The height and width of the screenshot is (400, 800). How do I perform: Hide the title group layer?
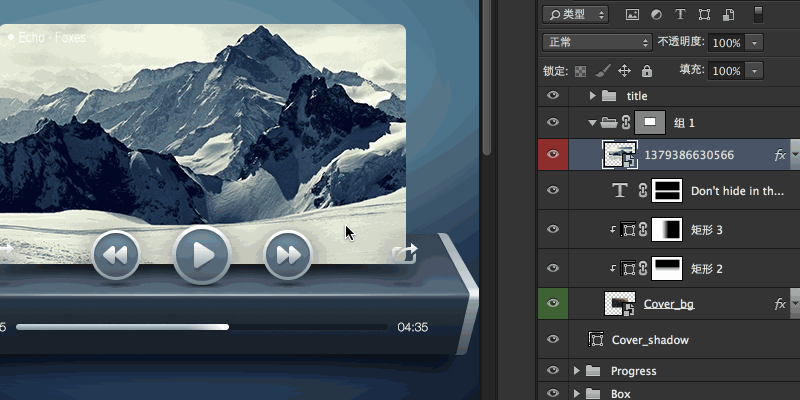[x=552, y=96]
